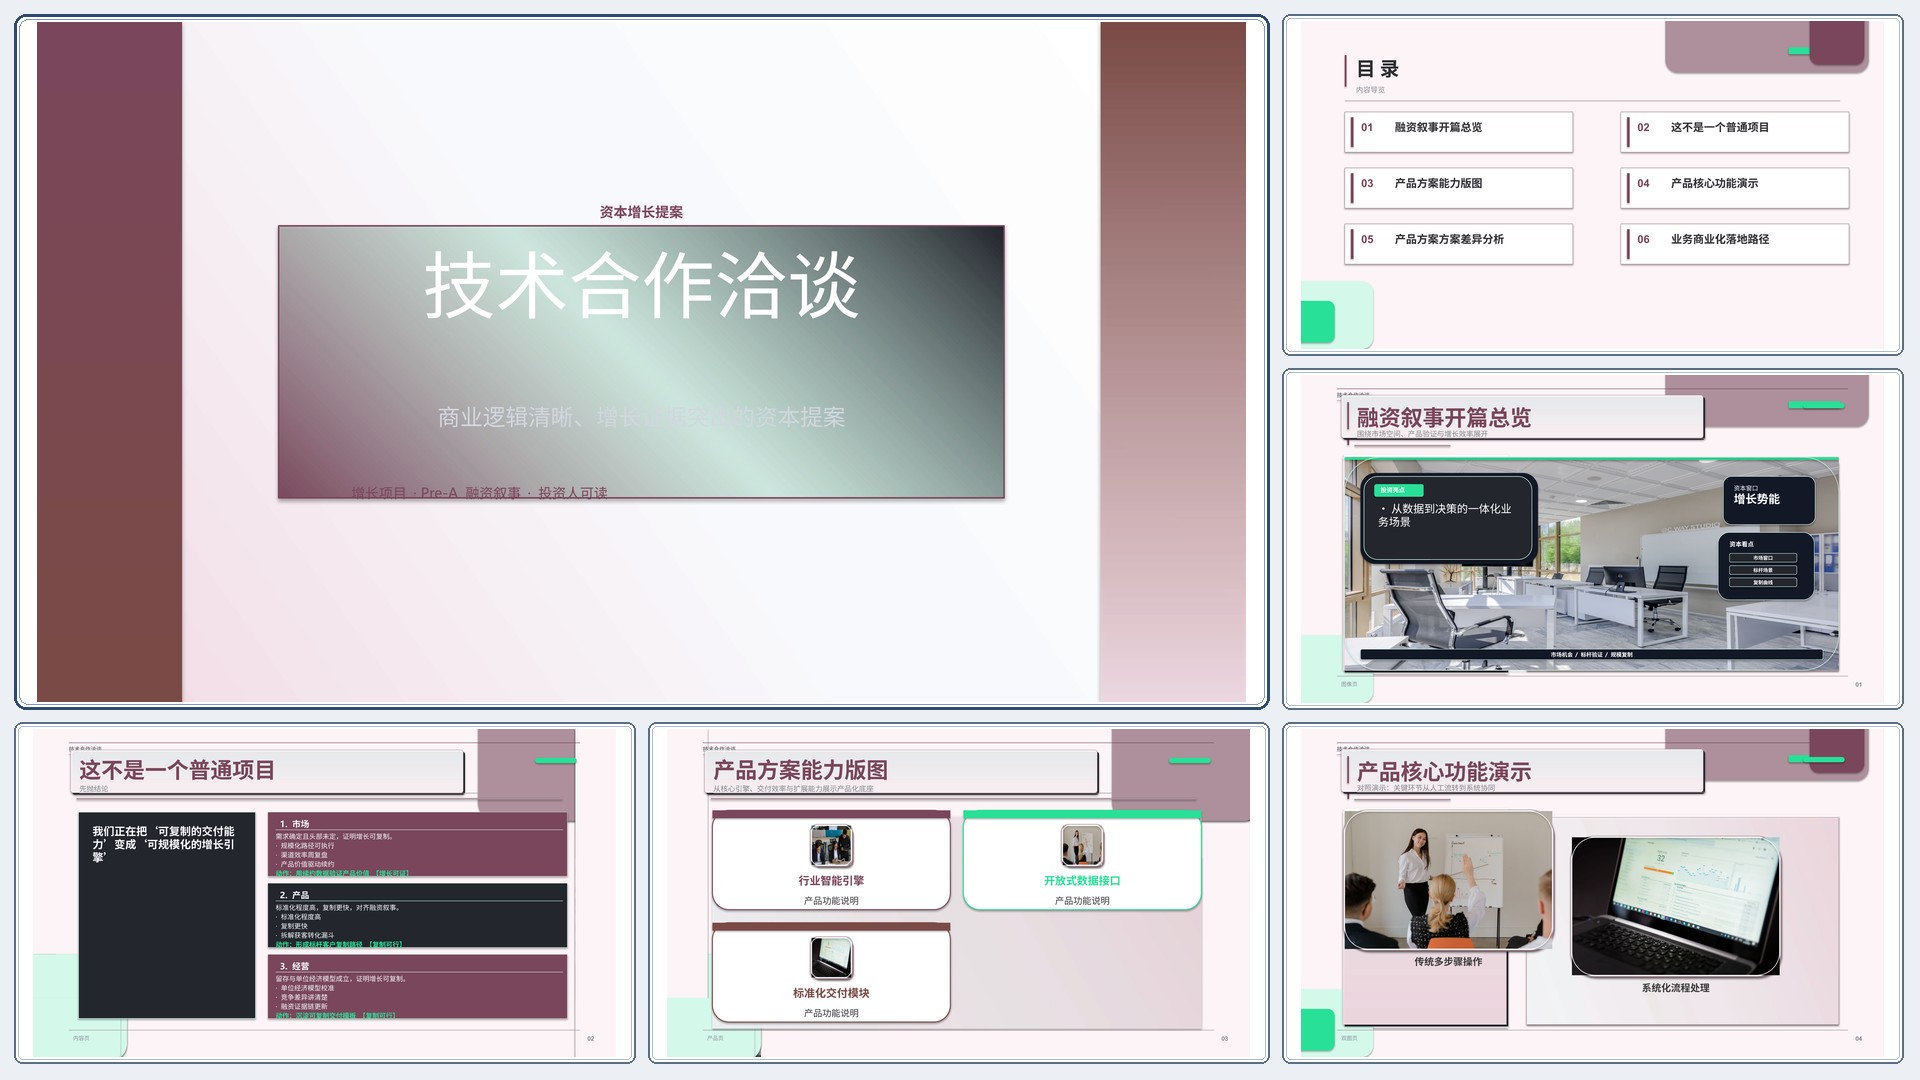
Task: Click the 1. 市场 section block
Action: pos(417,845)
